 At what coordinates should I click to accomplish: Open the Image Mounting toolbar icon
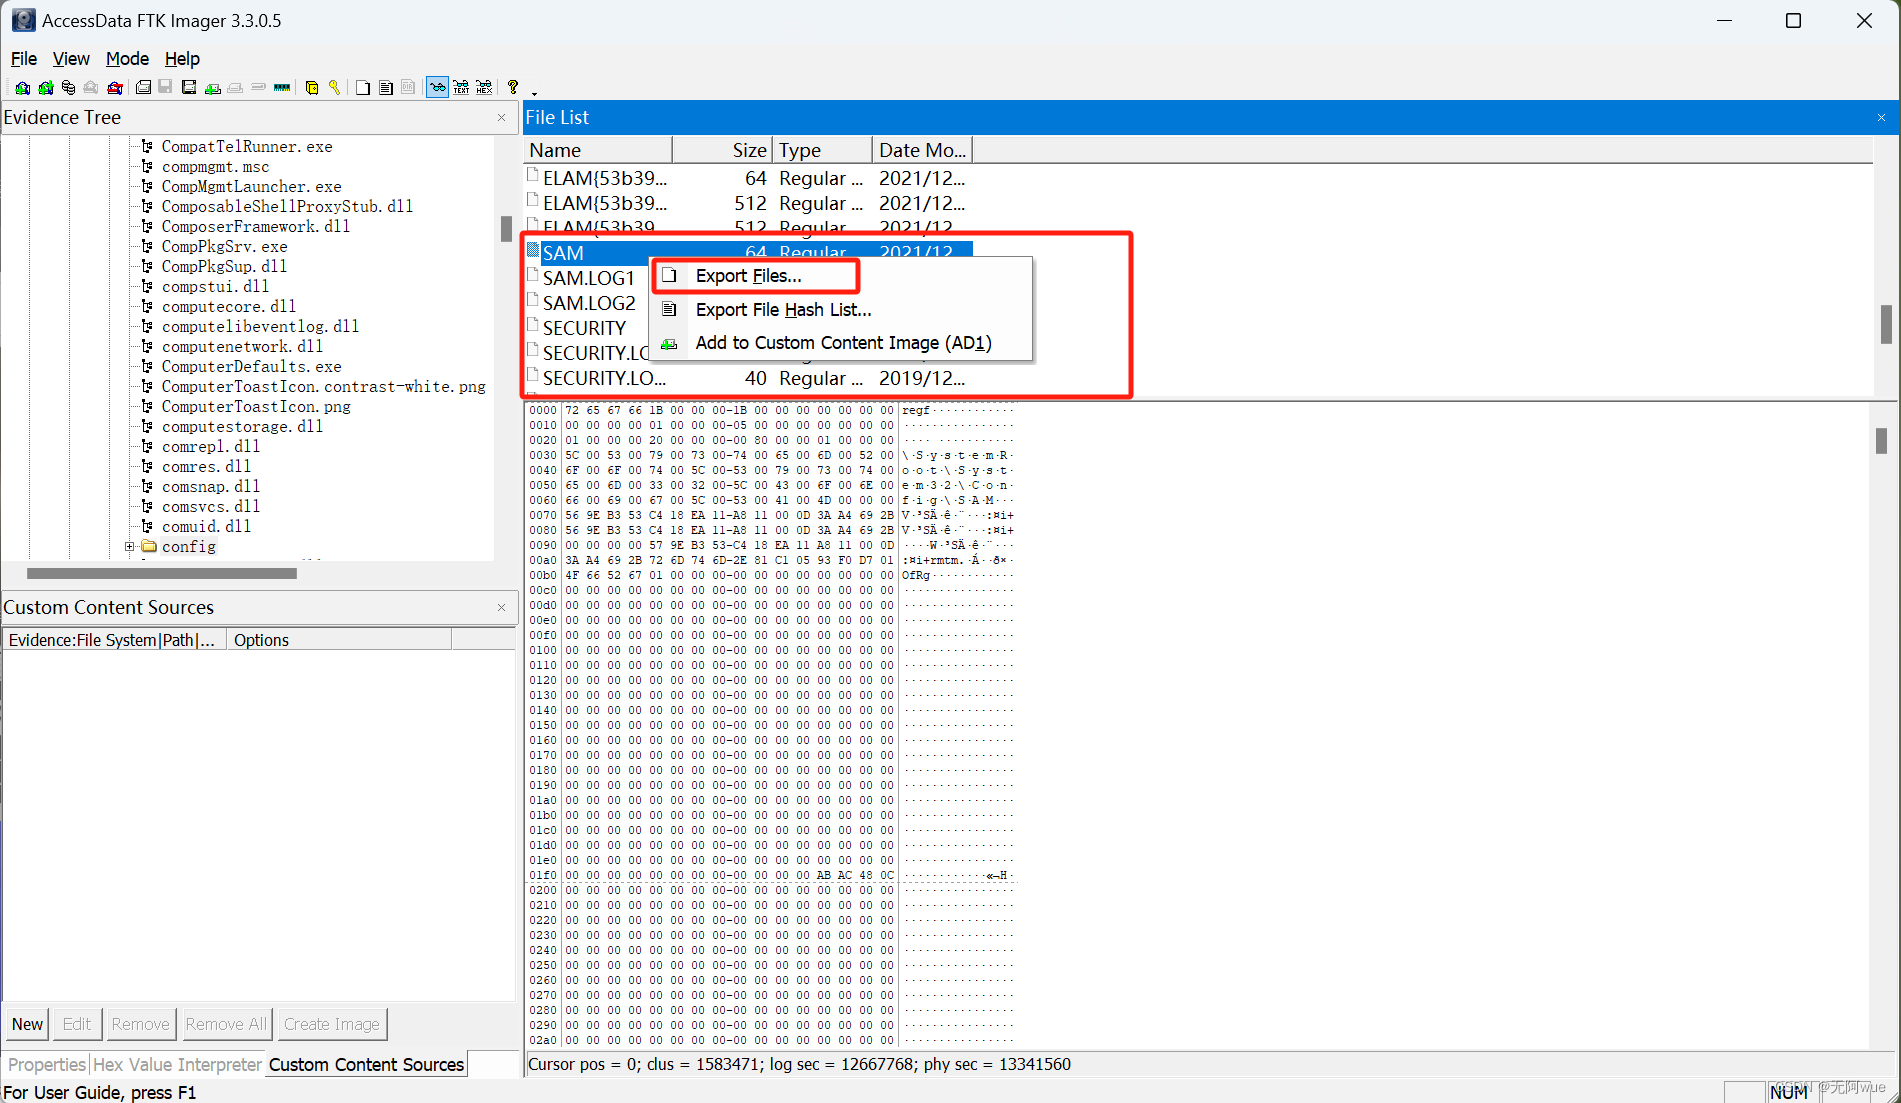tap(68, 88)
